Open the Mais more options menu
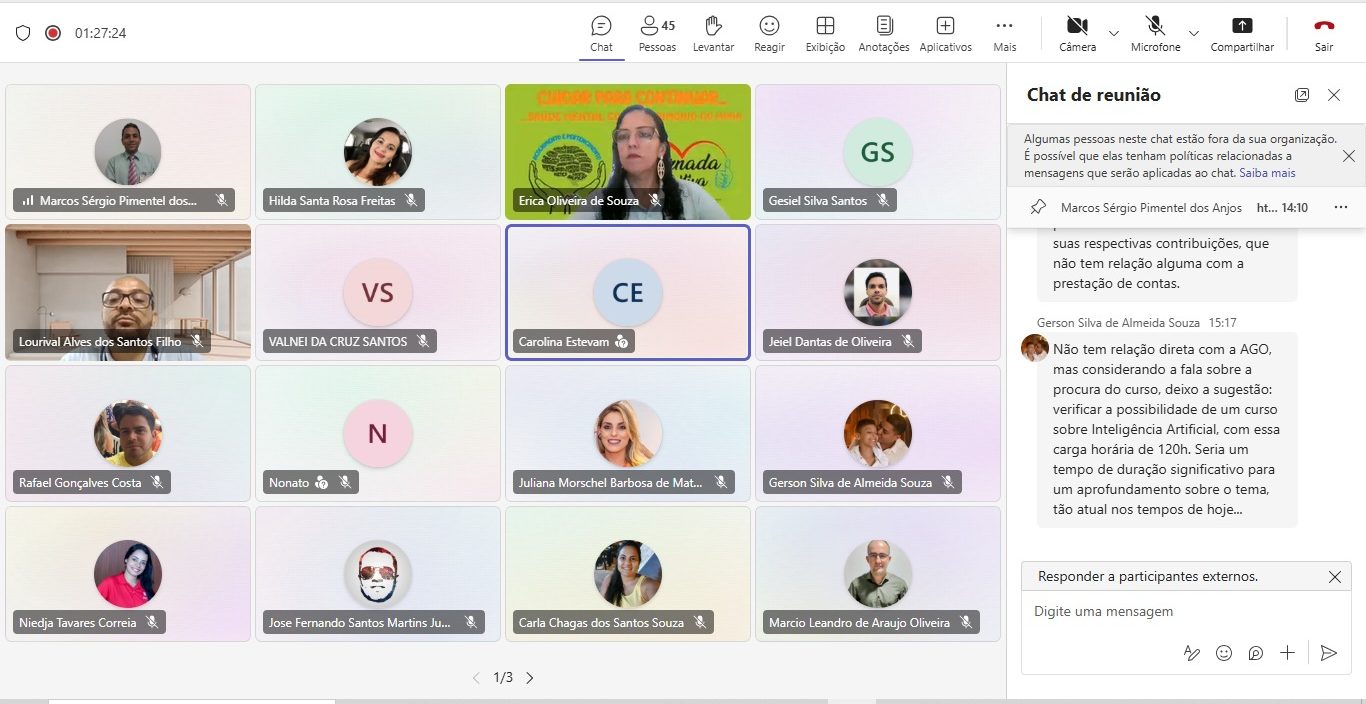 coord(1004,33)
